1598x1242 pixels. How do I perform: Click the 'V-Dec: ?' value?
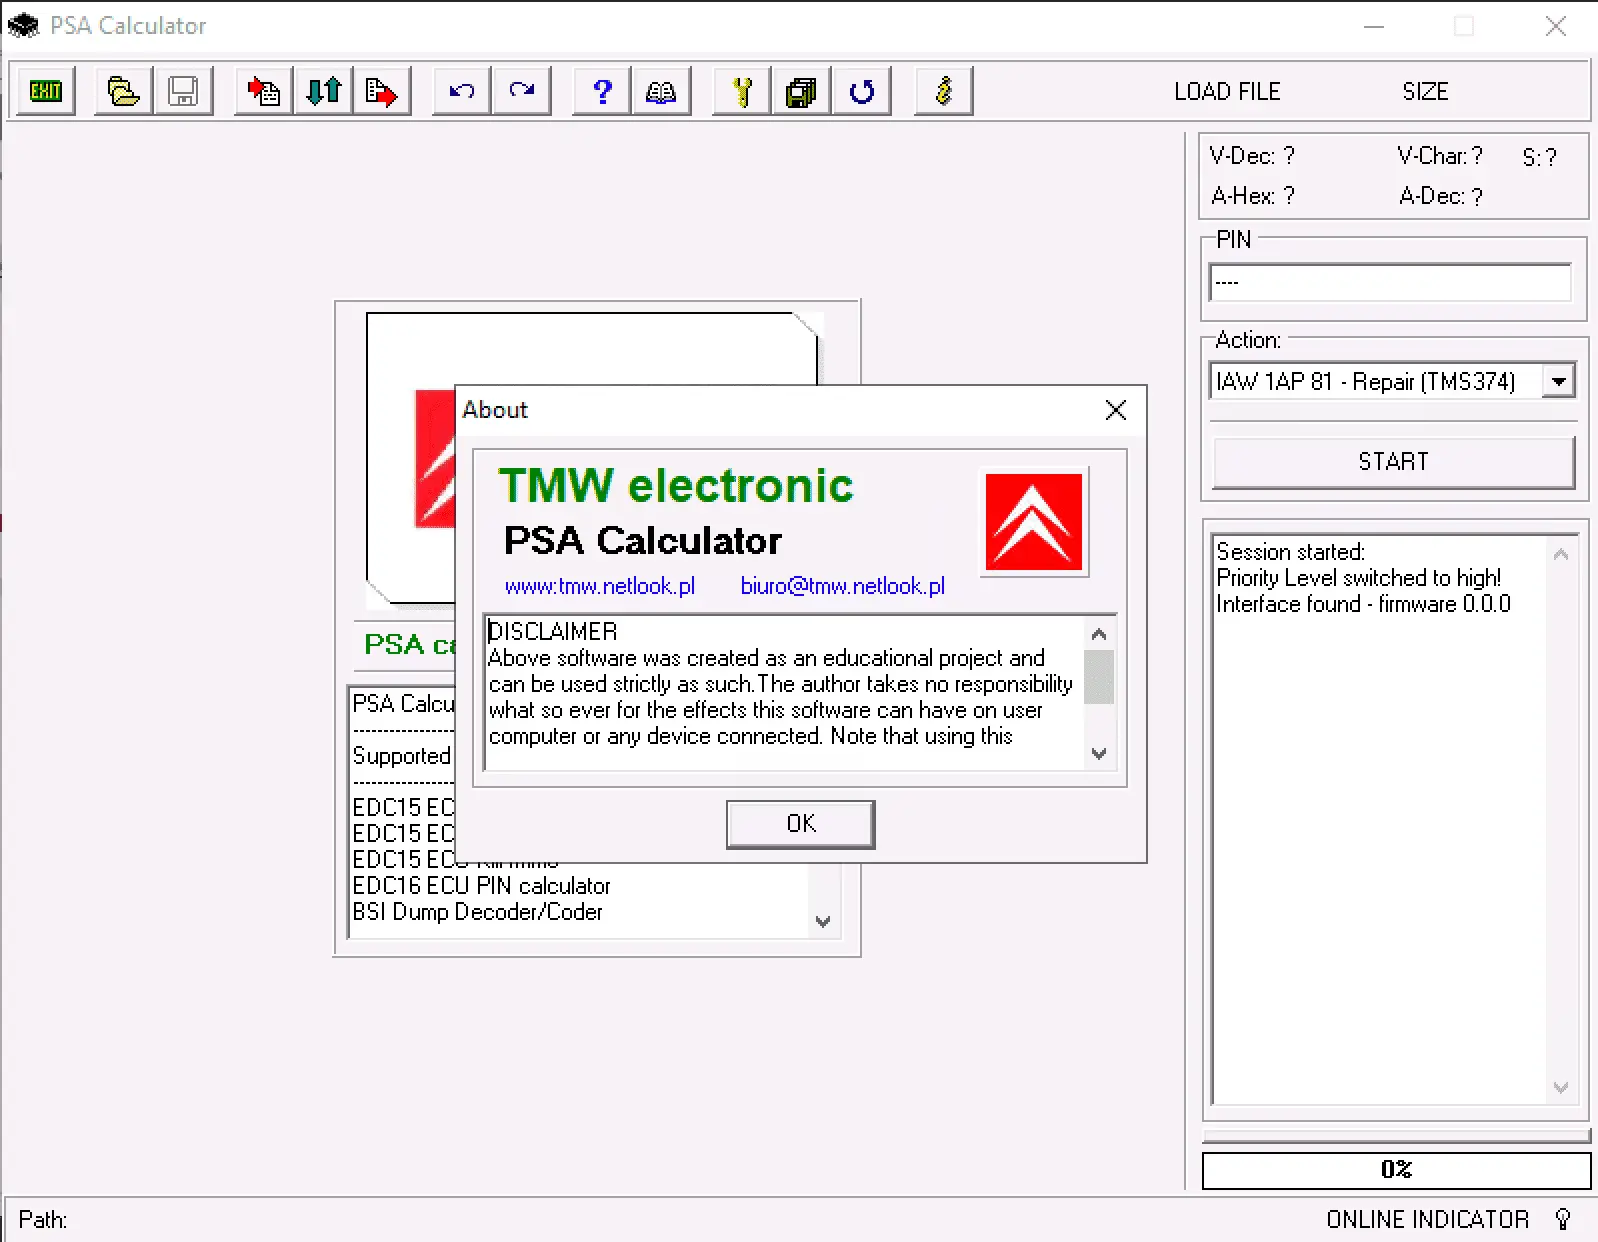pyautogui.click(x=1252, y=156)
